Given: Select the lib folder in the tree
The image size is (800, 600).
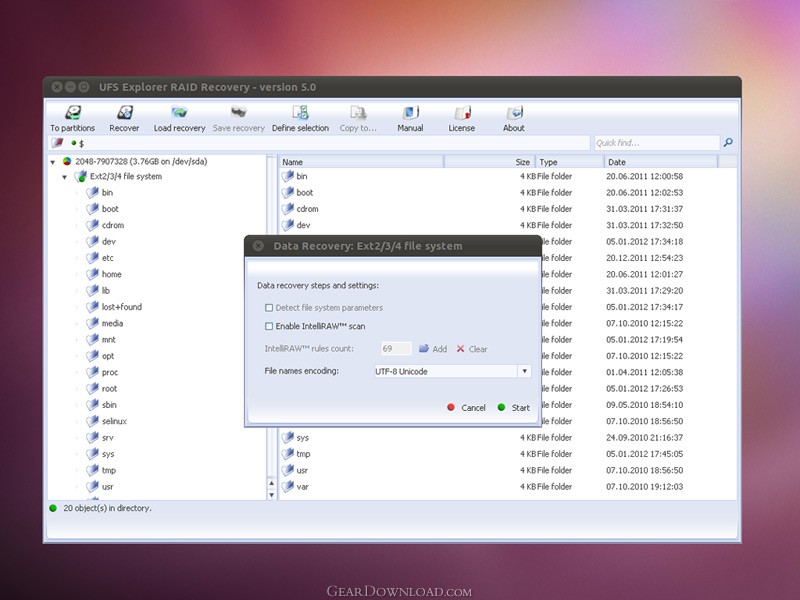Looking at the screenshot, I should point(106,290).
